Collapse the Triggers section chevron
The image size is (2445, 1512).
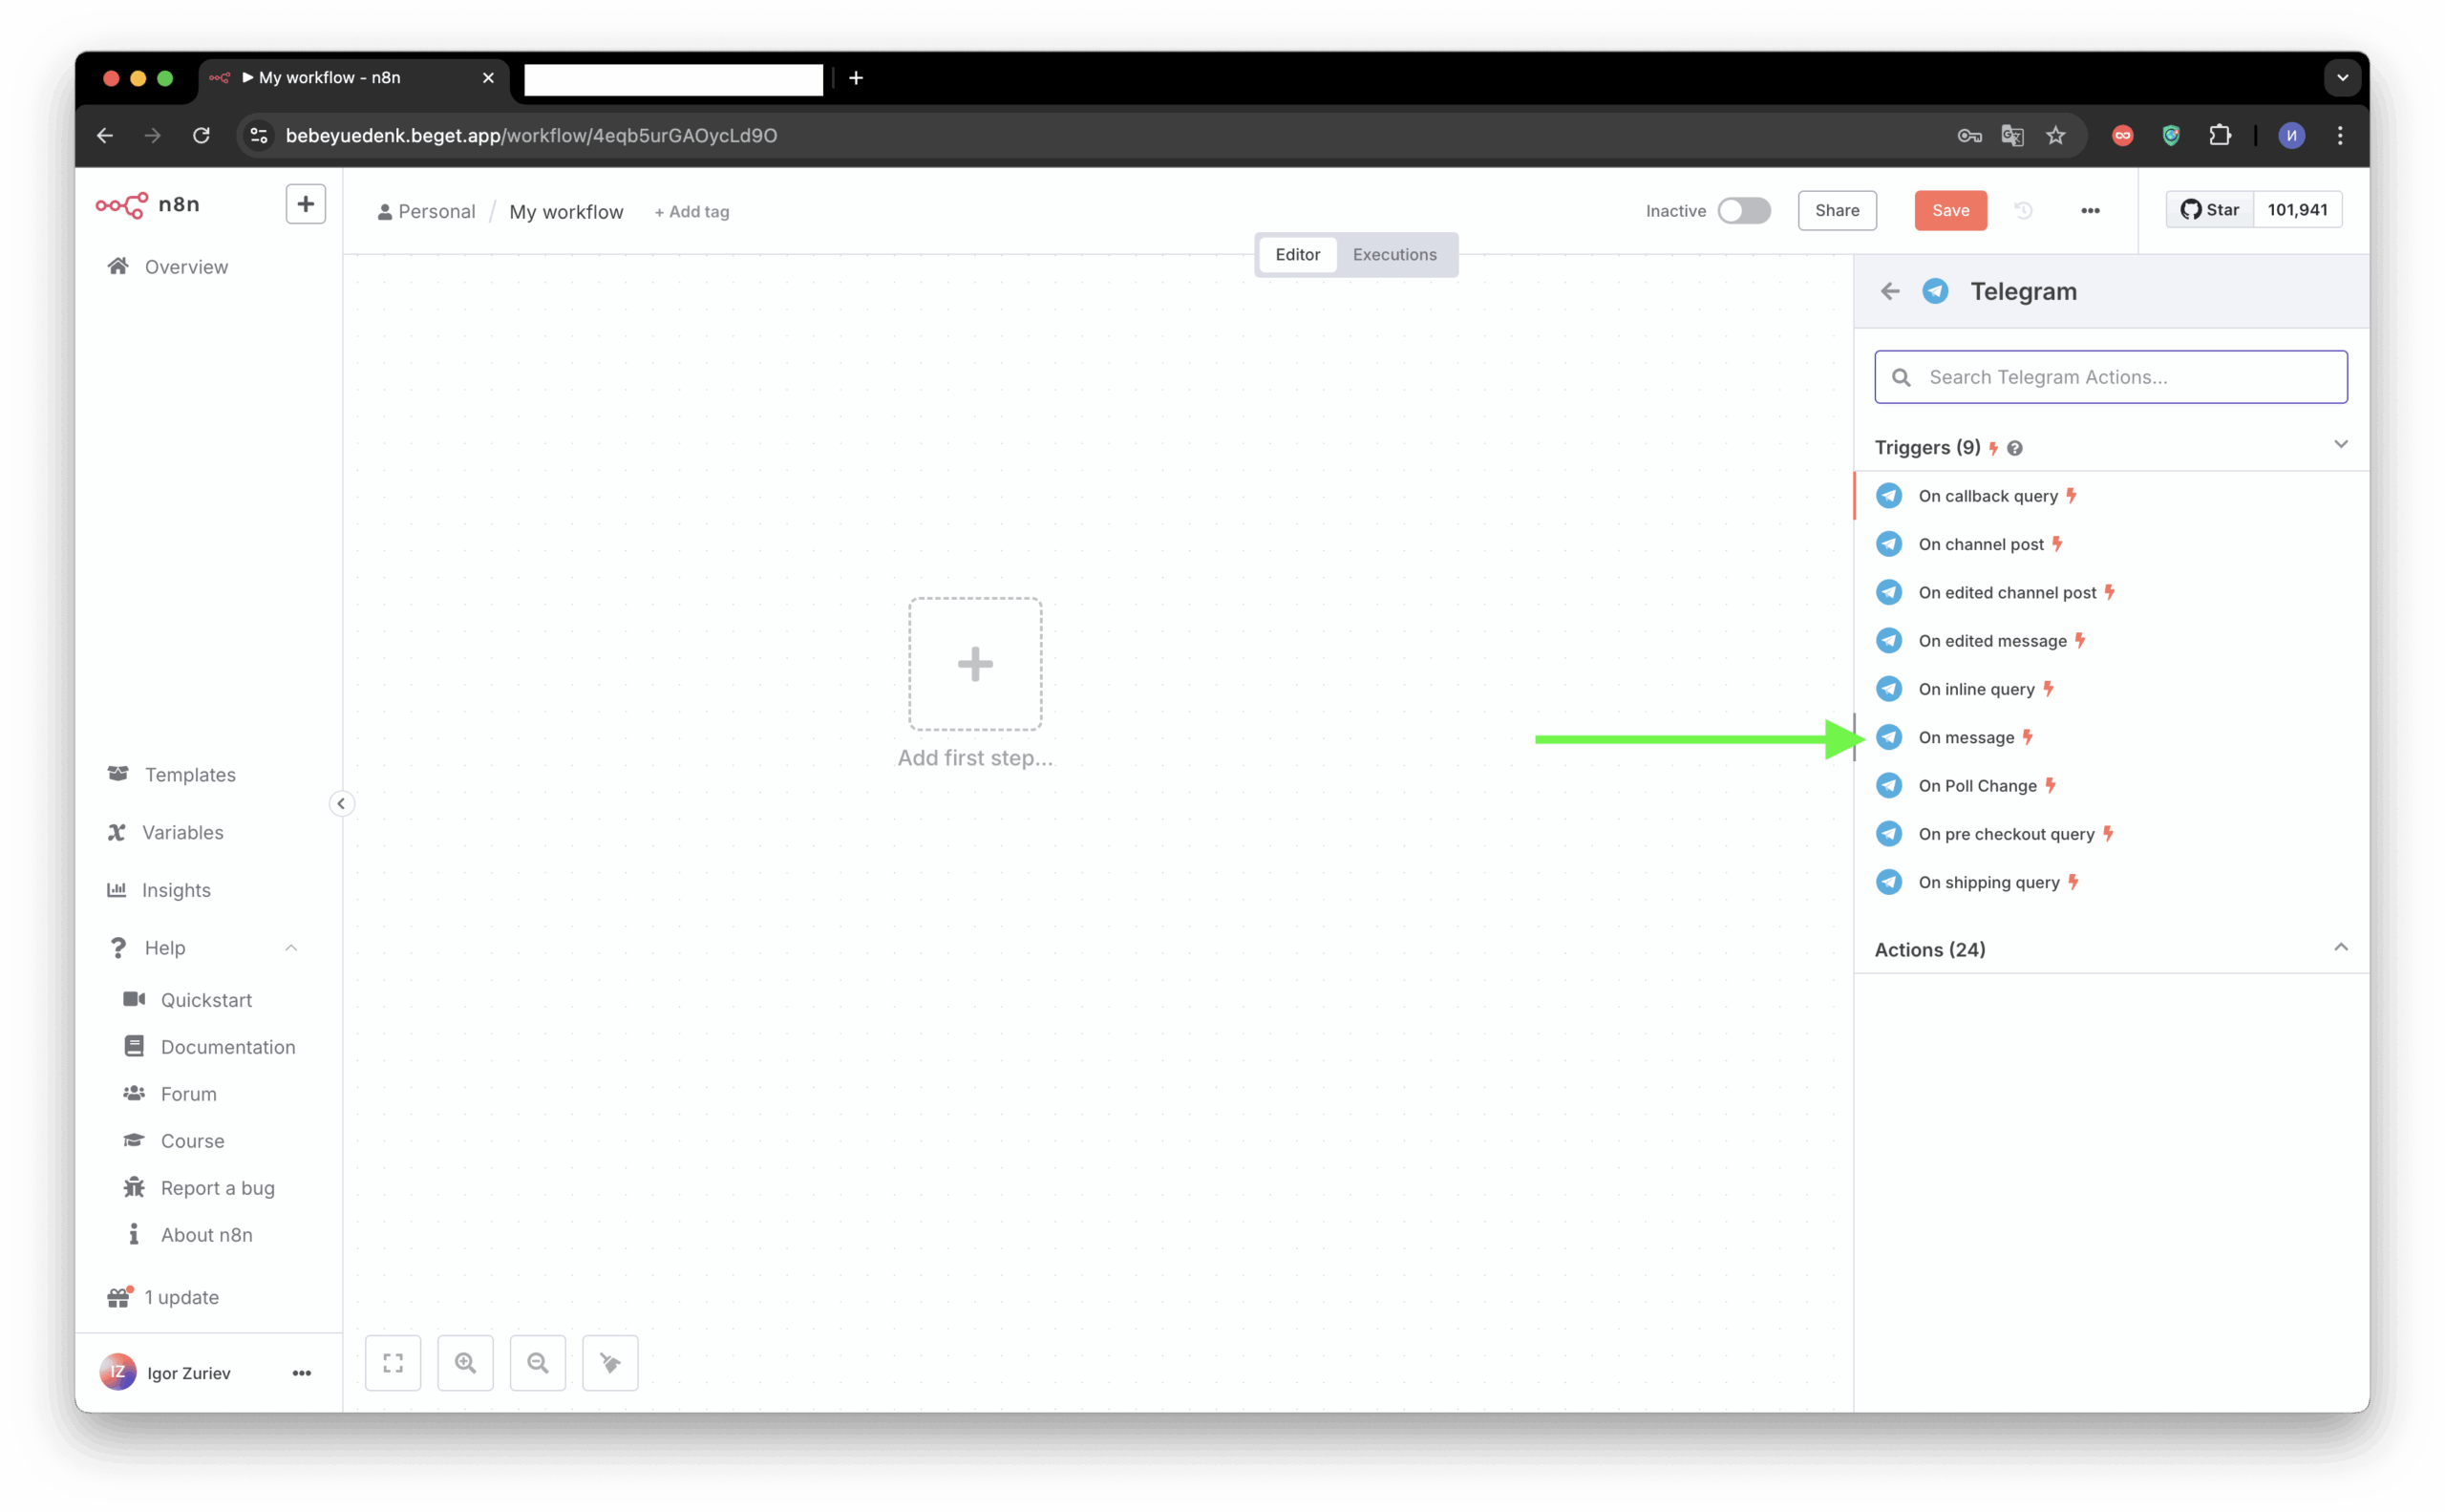coord(2340,444)
